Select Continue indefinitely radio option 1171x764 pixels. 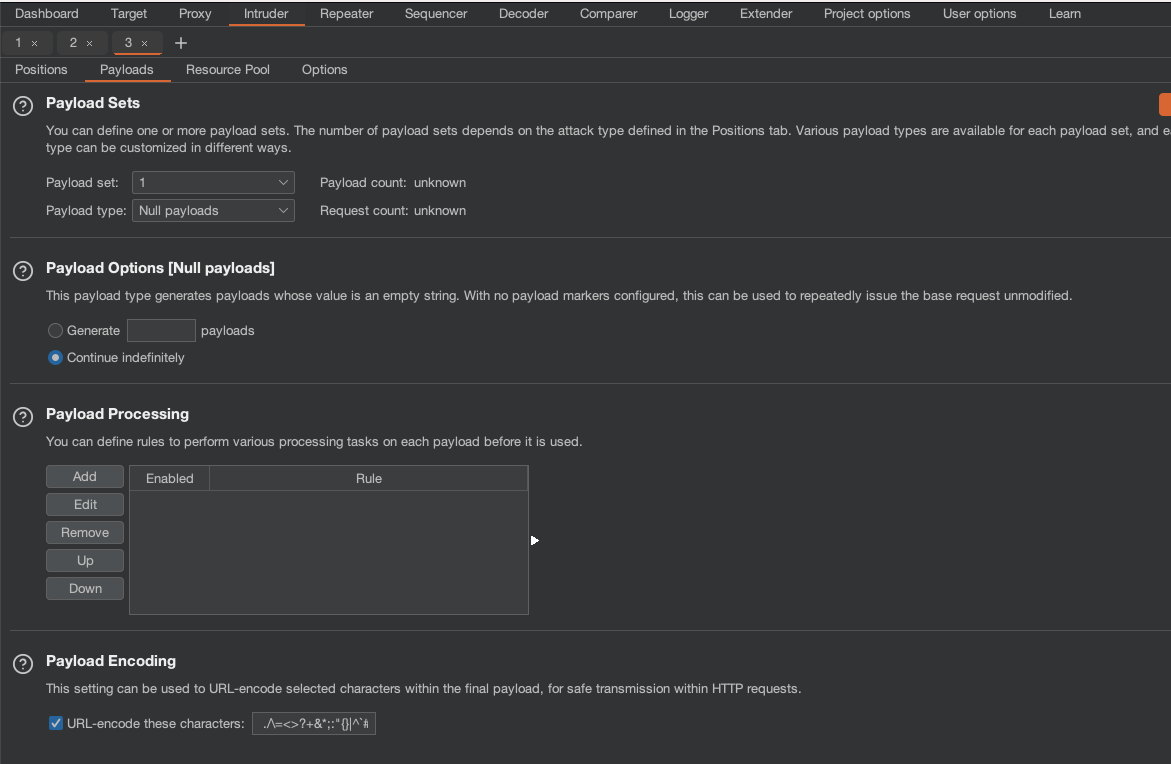pyautogui.click(x=56, y=358)
